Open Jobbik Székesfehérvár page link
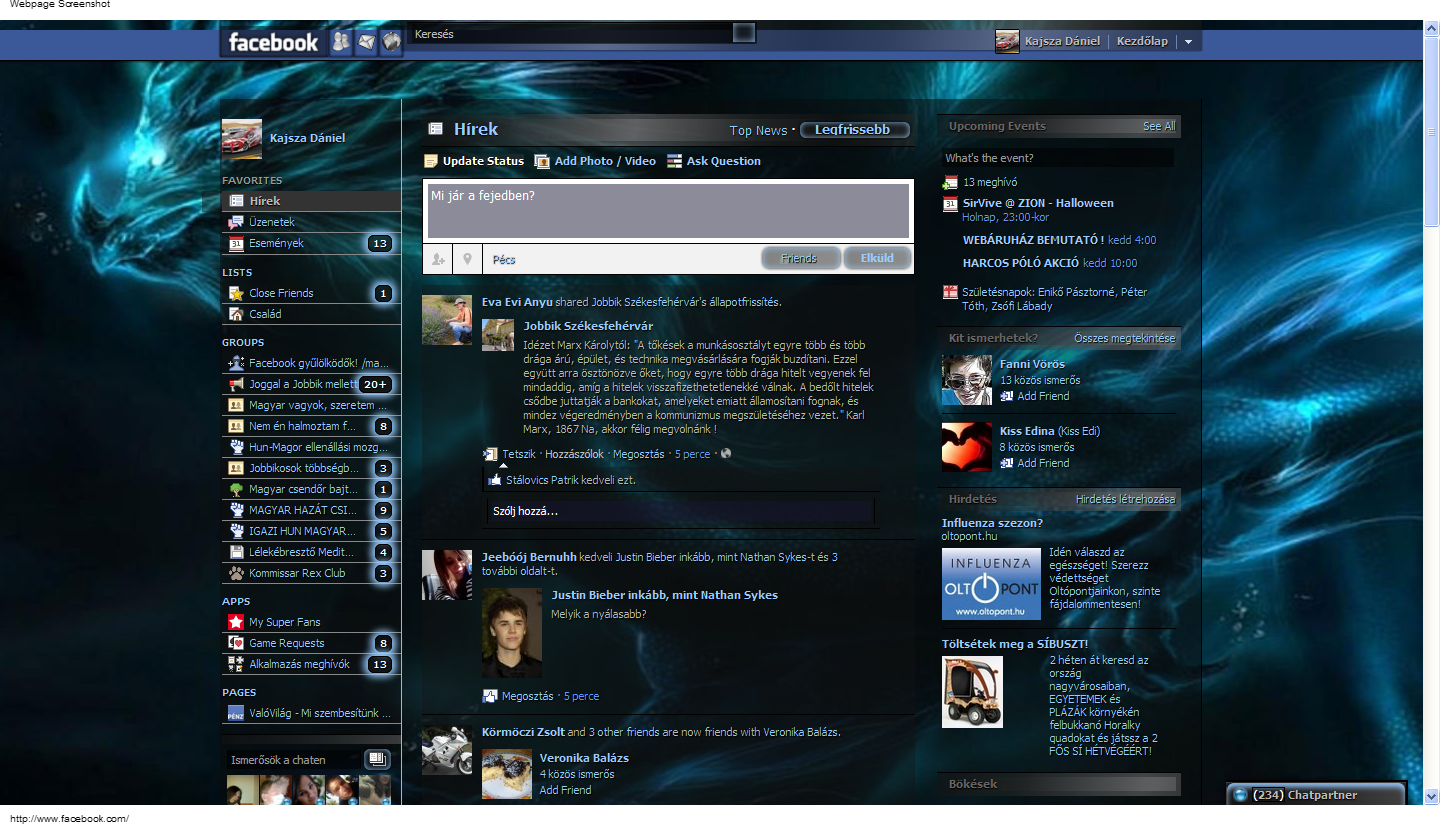This screenshot has width=1440, height=825. point(588,326)
